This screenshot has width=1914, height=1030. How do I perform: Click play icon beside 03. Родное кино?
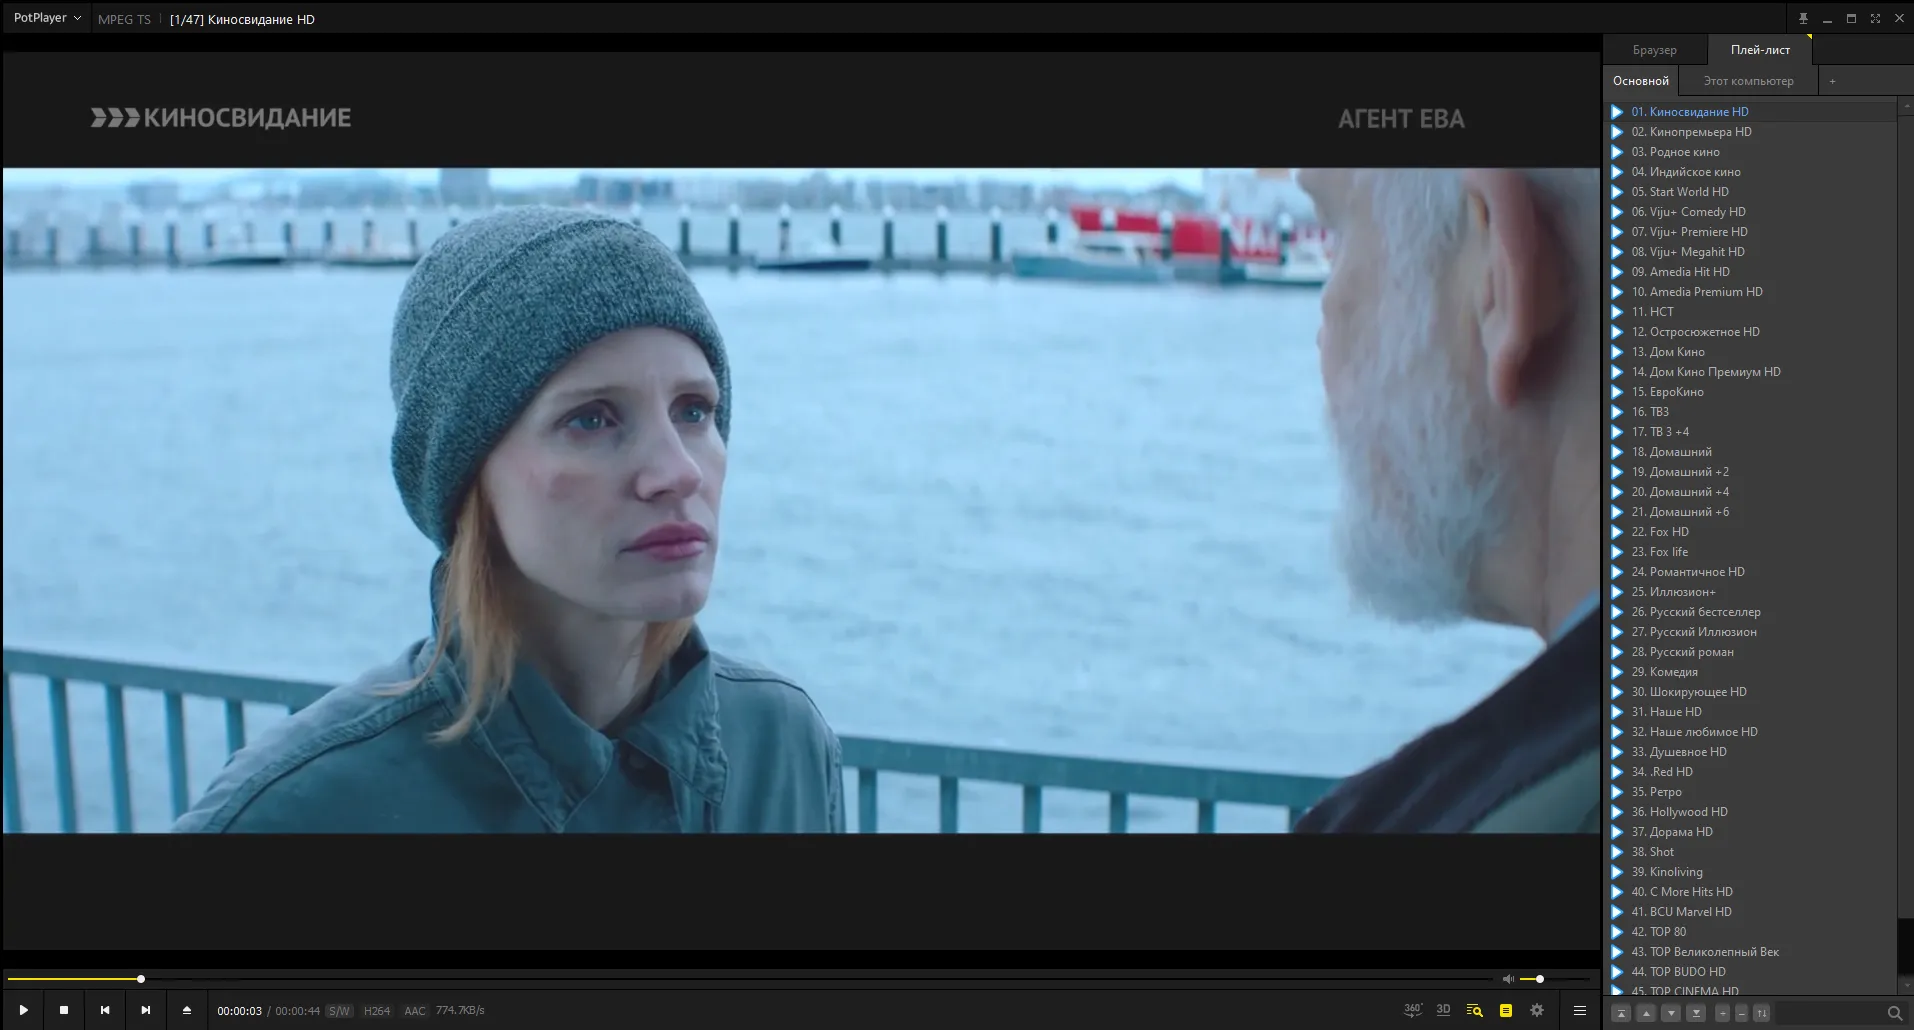(1617, 152)
